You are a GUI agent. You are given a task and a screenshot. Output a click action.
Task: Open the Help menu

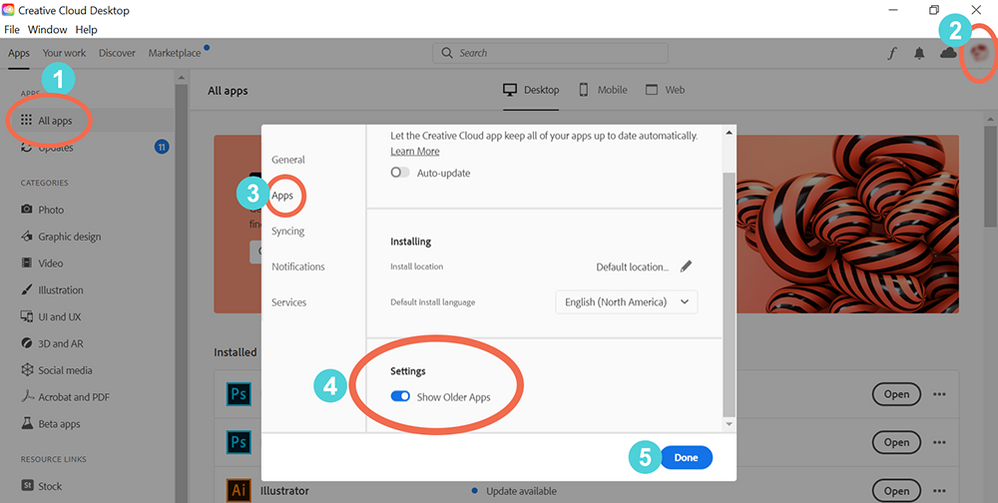click(86, 29)
